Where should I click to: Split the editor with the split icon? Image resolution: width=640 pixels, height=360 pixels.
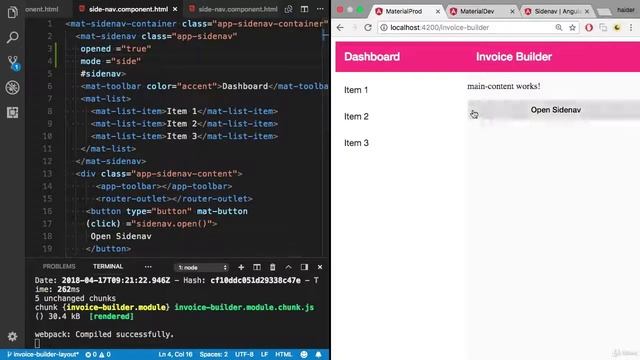click(304, 9)
